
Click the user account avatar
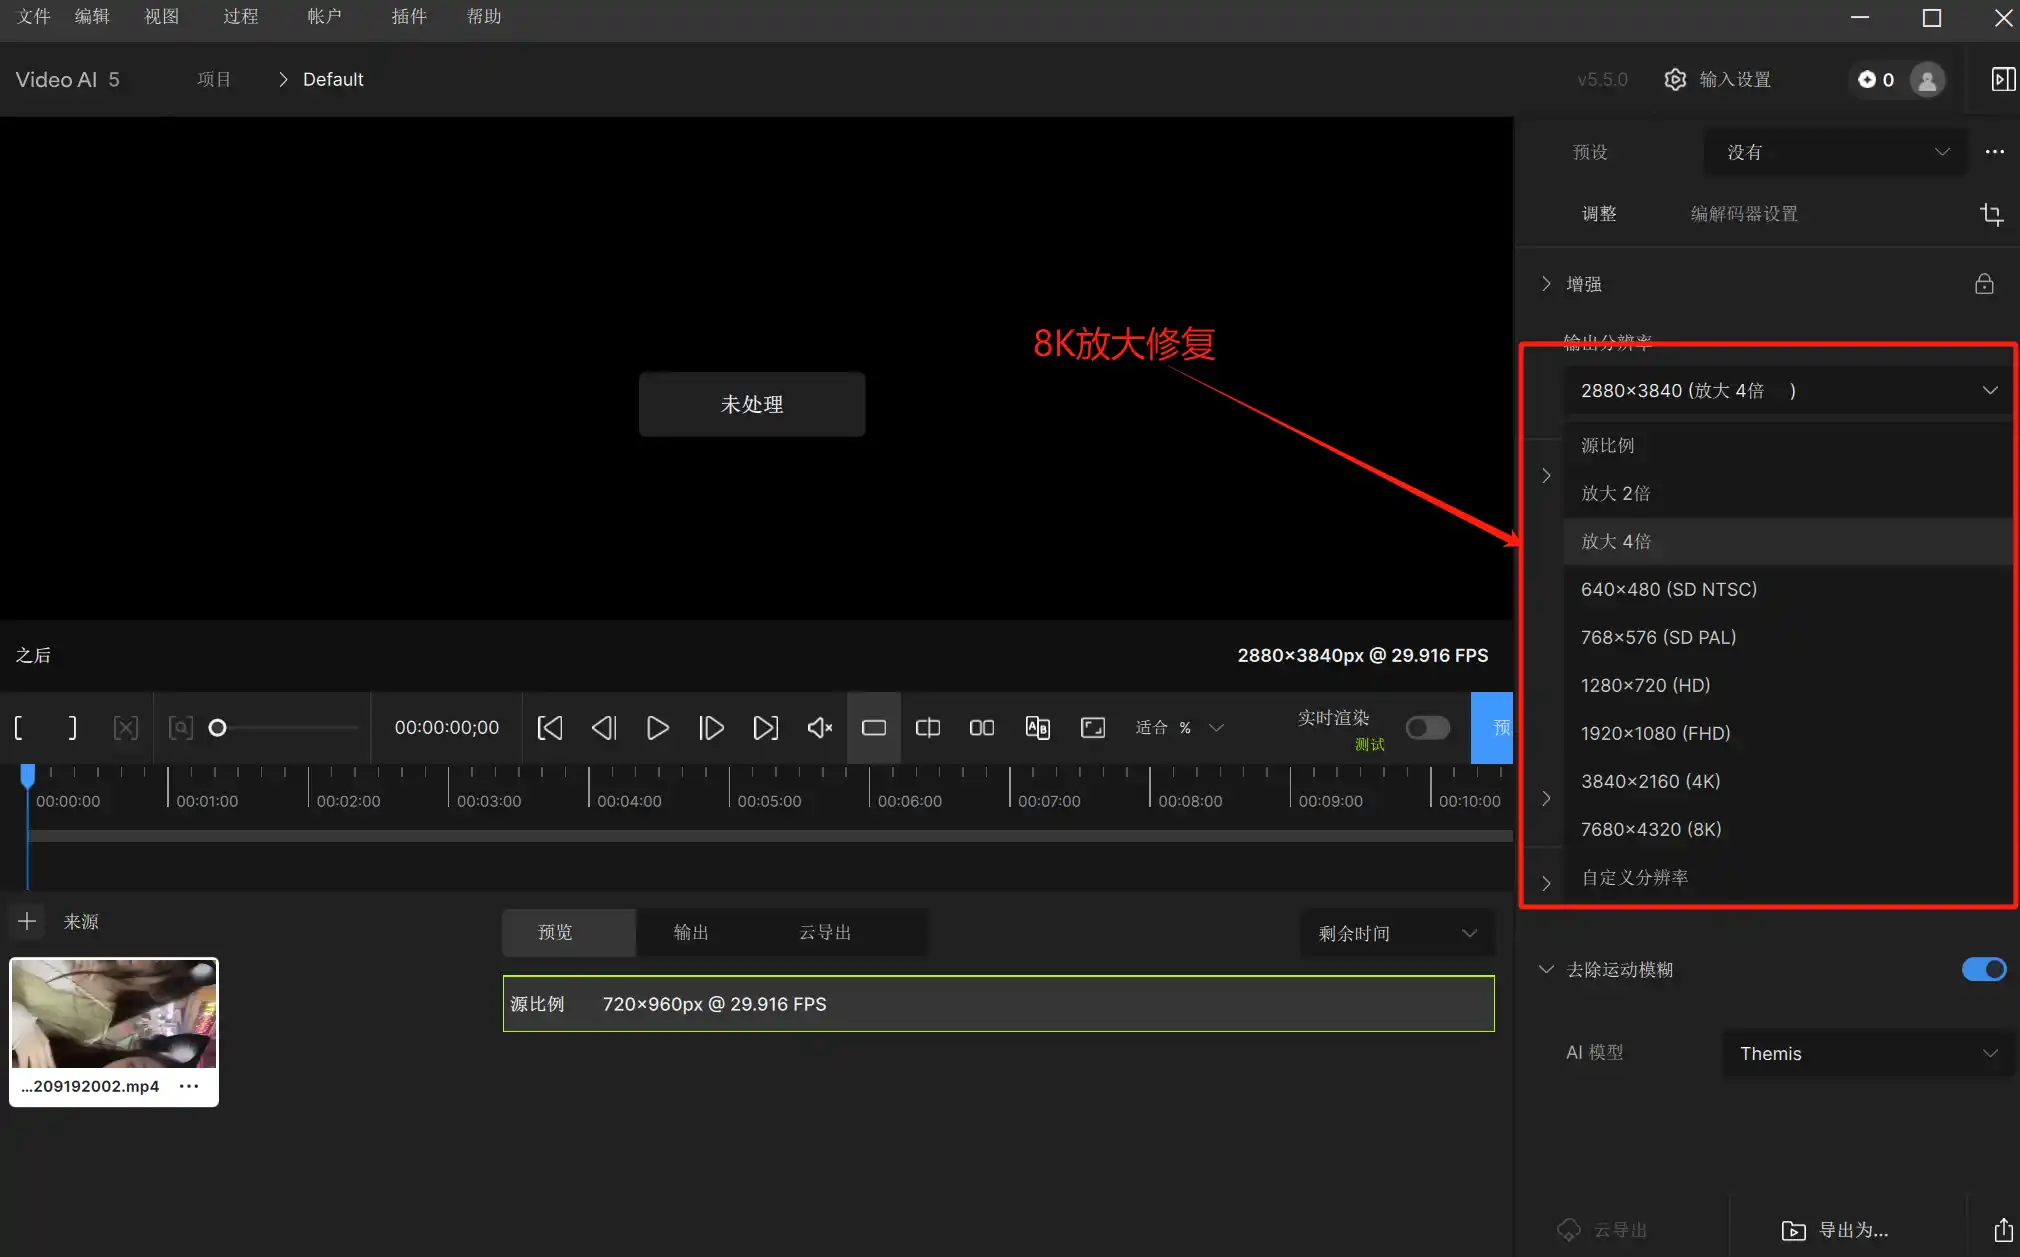(x=1927, y=80)
